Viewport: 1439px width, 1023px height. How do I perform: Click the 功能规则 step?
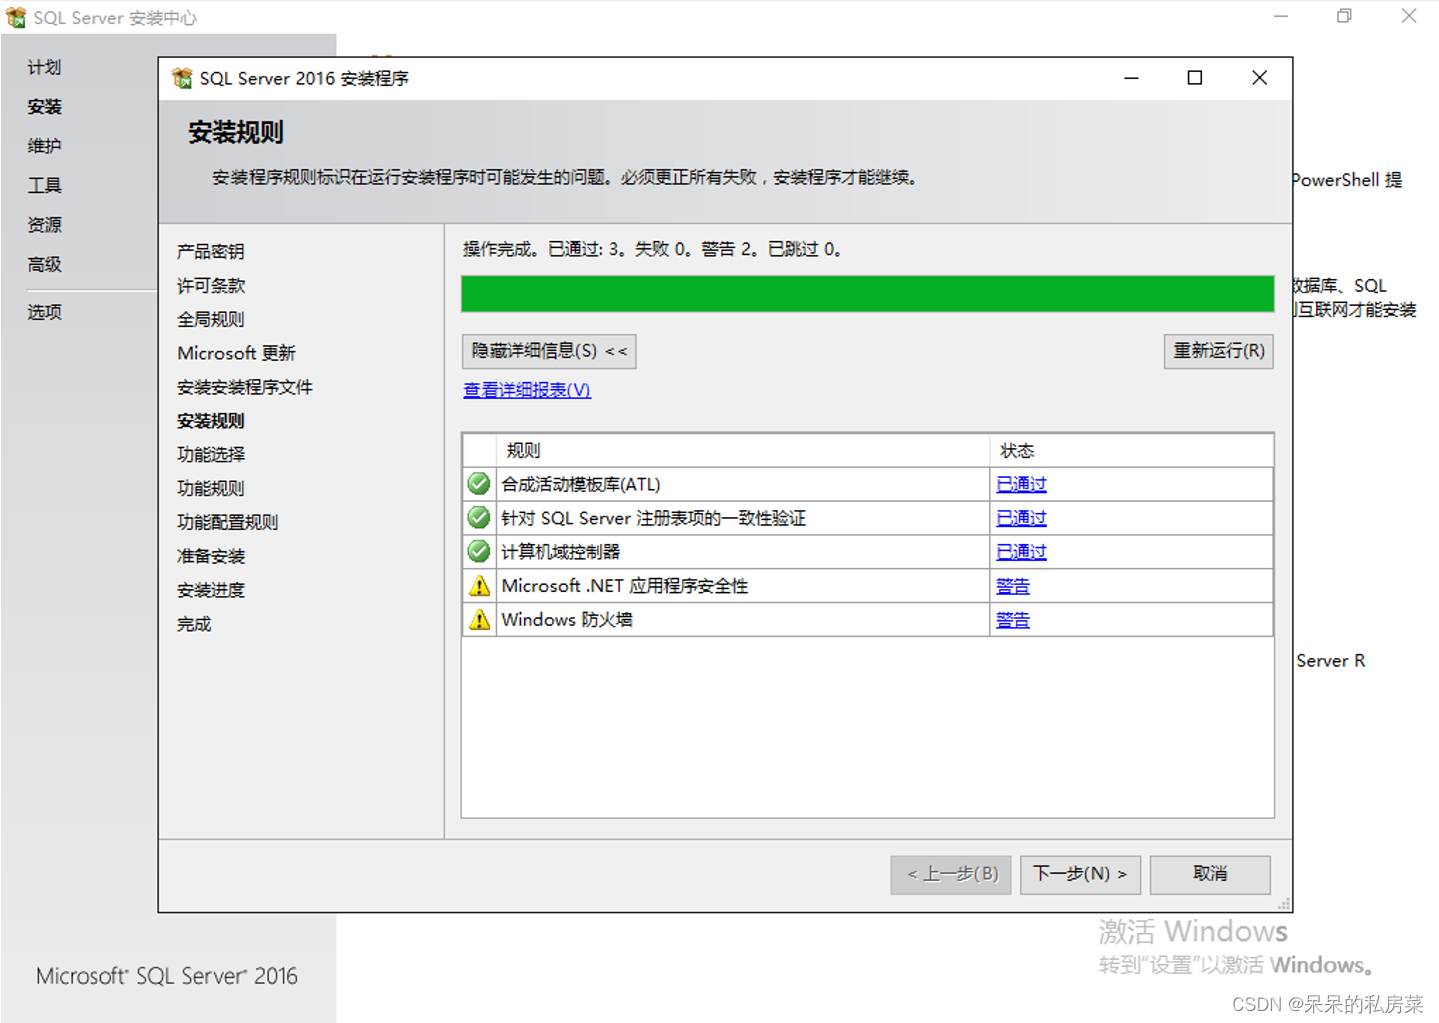tap(211, 488)
